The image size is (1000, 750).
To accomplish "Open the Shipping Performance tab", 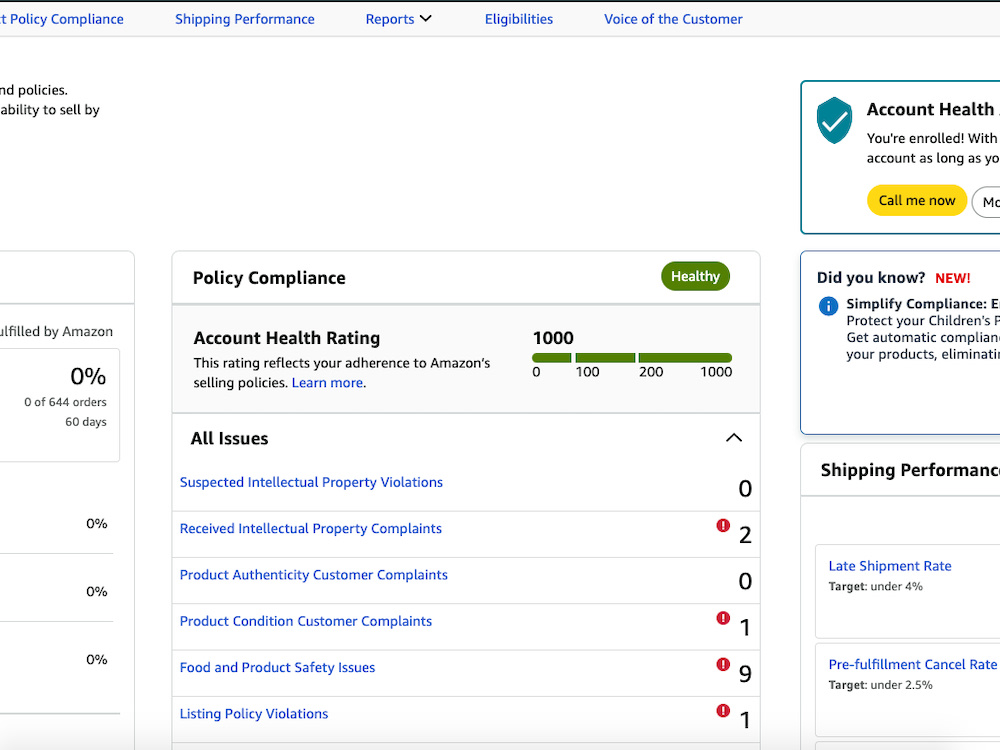I will click(245, 19).
